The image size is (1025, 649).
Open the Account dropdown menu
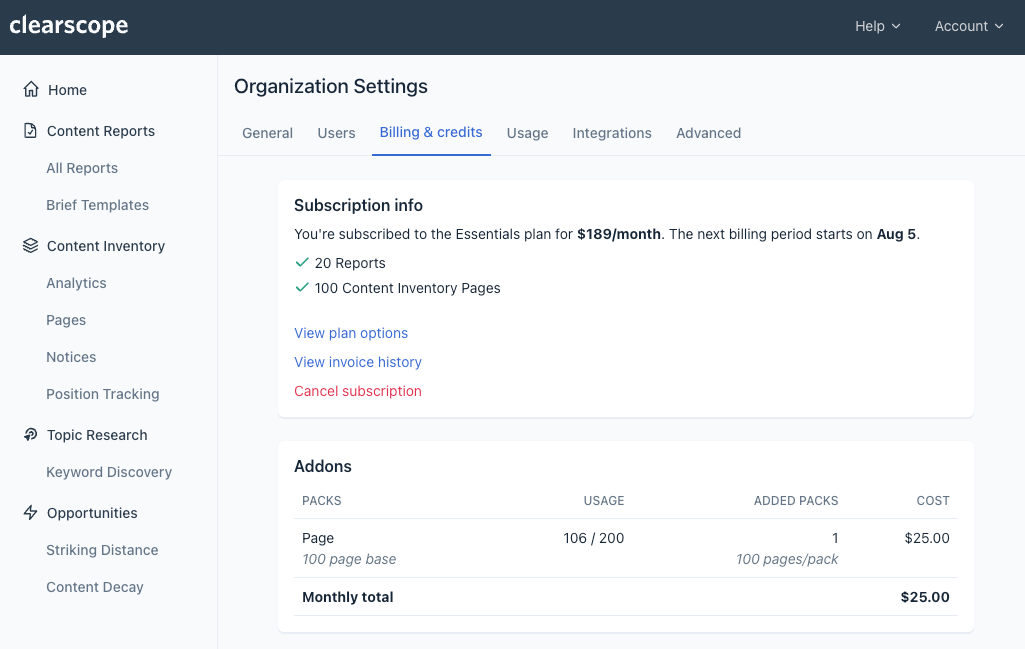point(968,26)
